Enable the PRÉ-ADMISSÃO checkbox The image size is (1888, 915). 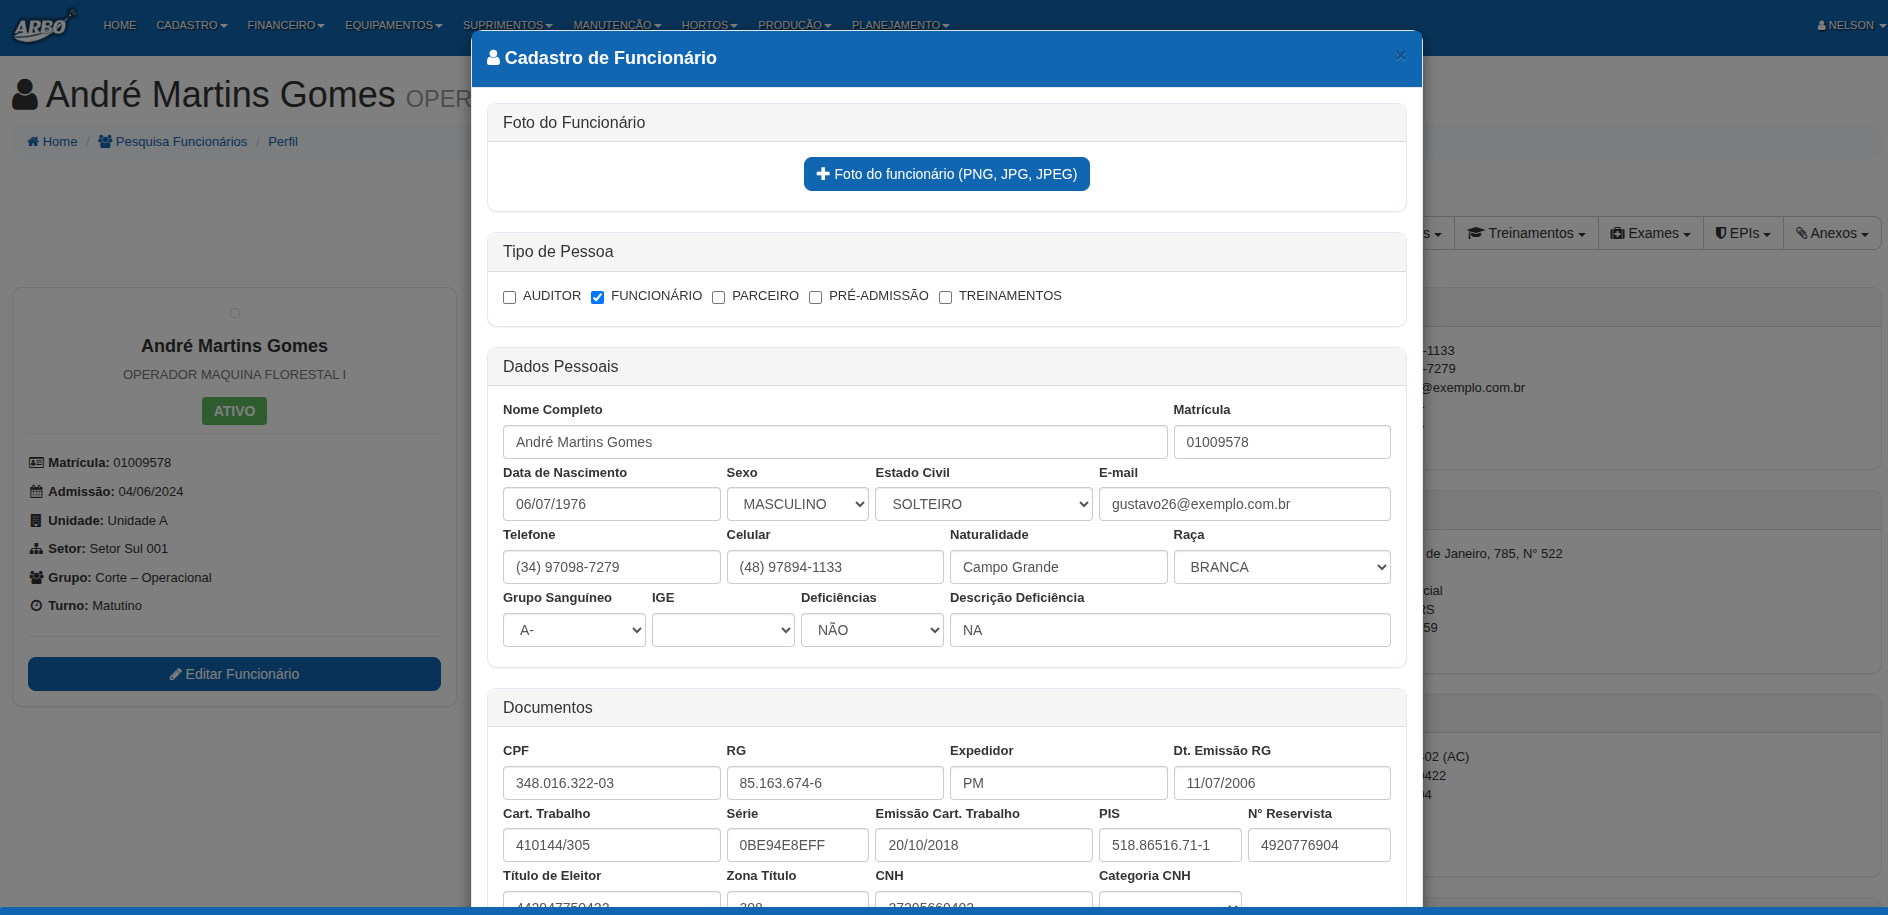click(x=816, y=297)
